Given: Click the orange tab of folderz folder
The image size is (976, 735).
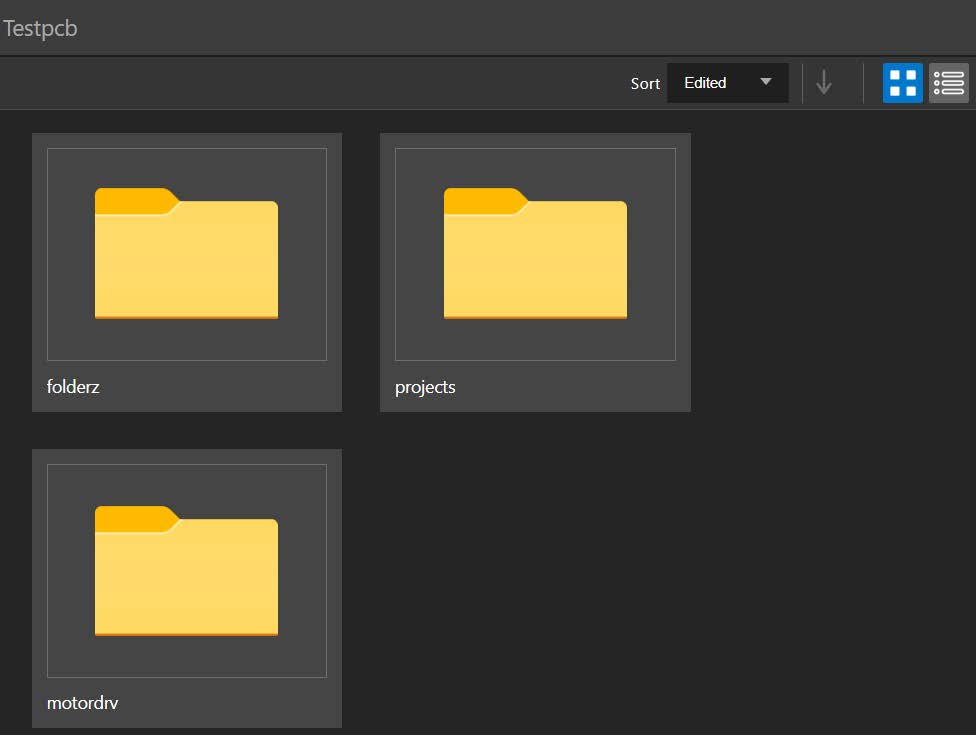Looking at the screenshot, I should [132, 200].
